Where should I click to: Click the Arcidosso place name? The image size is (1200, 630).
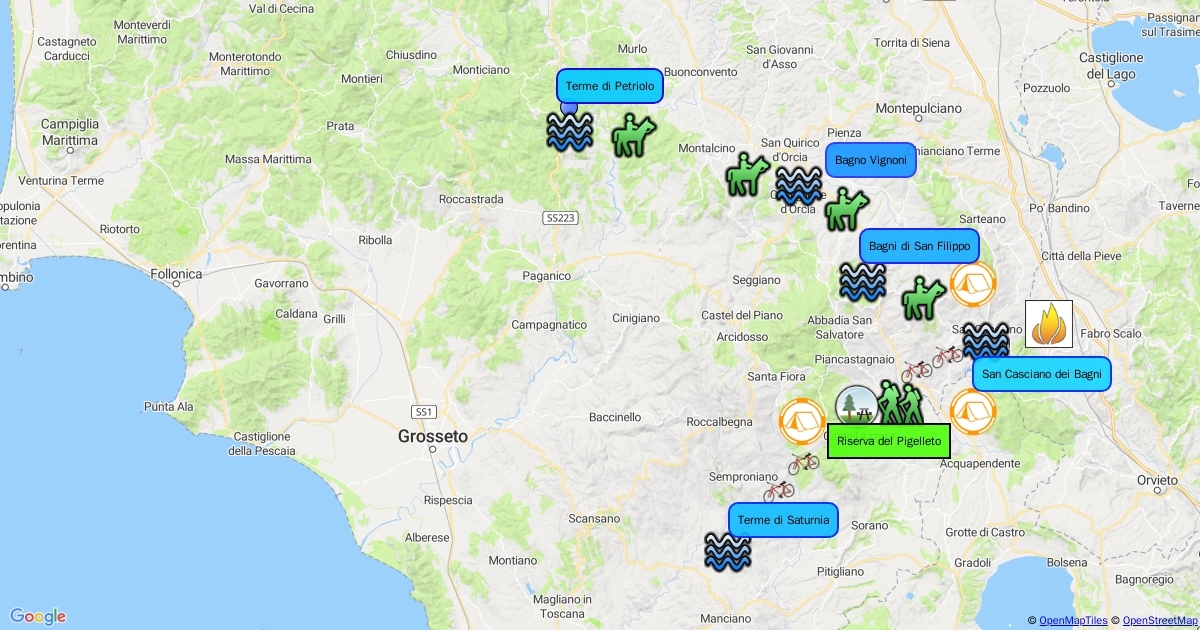coord(742,337)
